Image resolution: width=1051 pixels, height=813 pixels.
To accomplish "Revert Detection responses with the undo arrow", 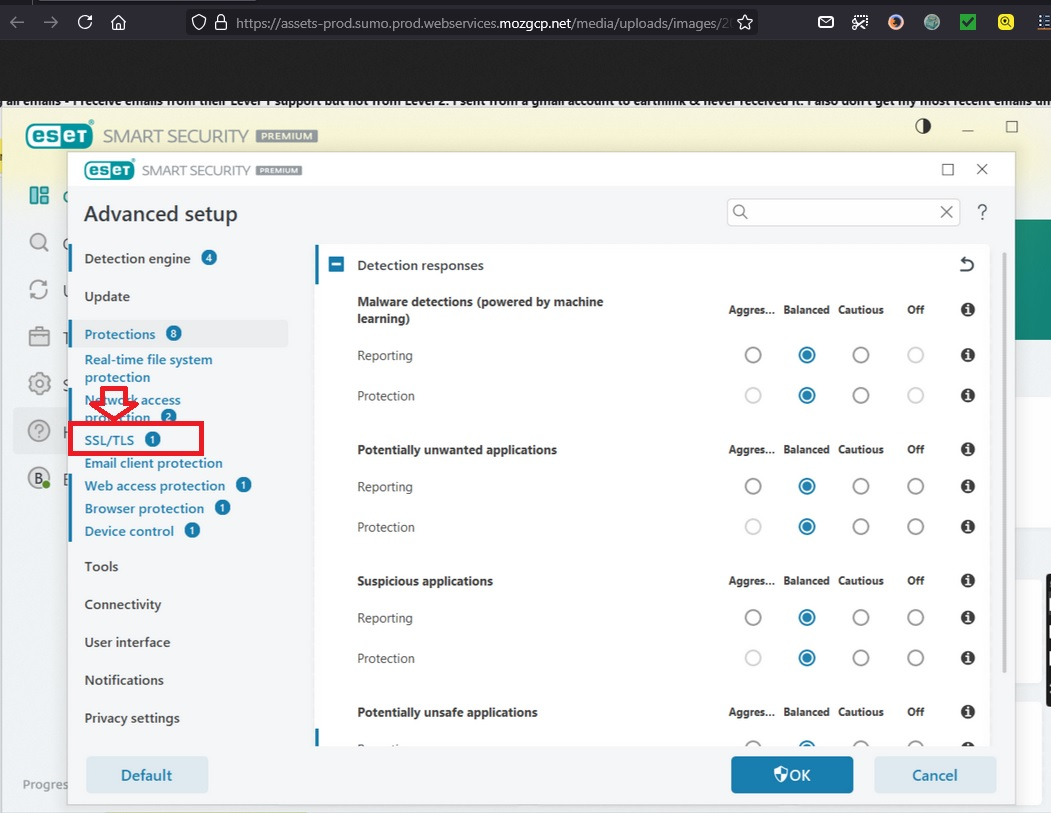I will point(967,265).
